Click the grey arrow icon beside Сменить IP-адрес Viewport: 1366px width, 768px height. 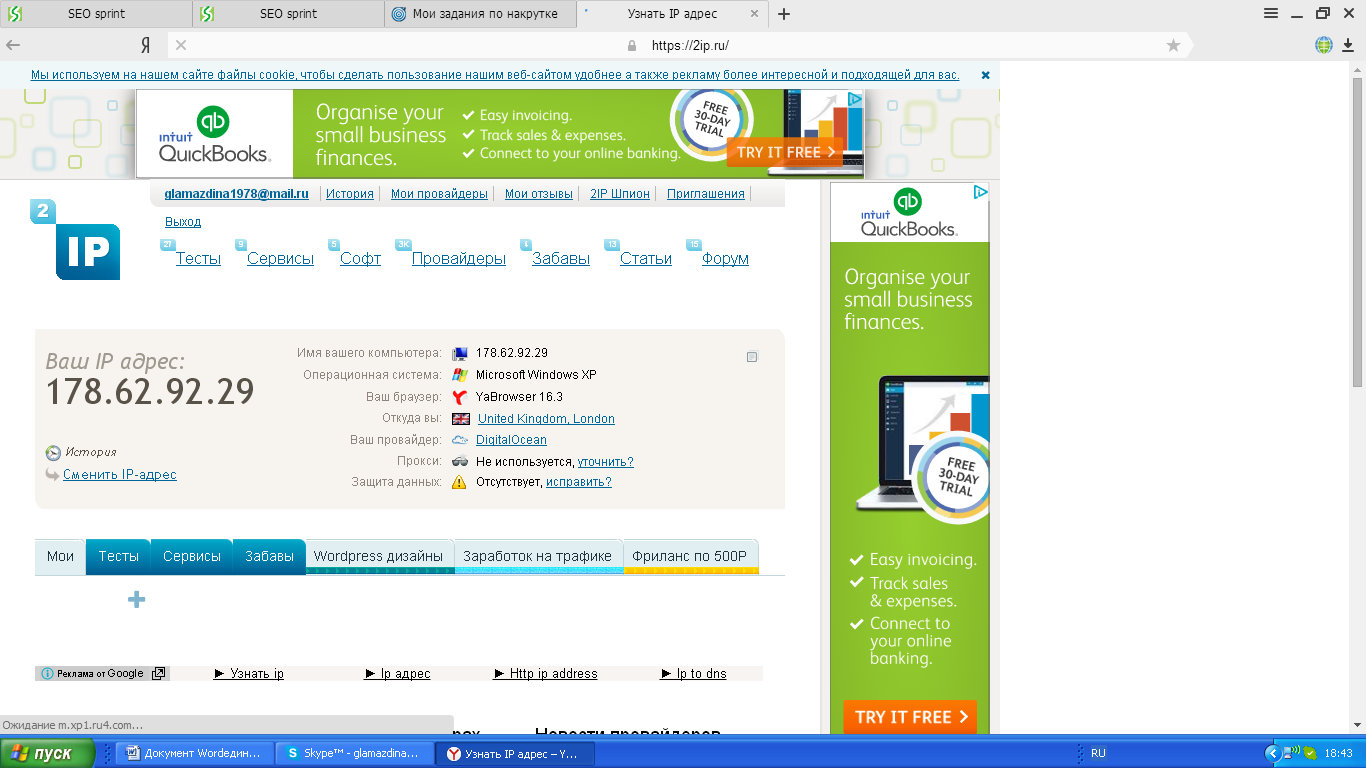tap(53, 475)
